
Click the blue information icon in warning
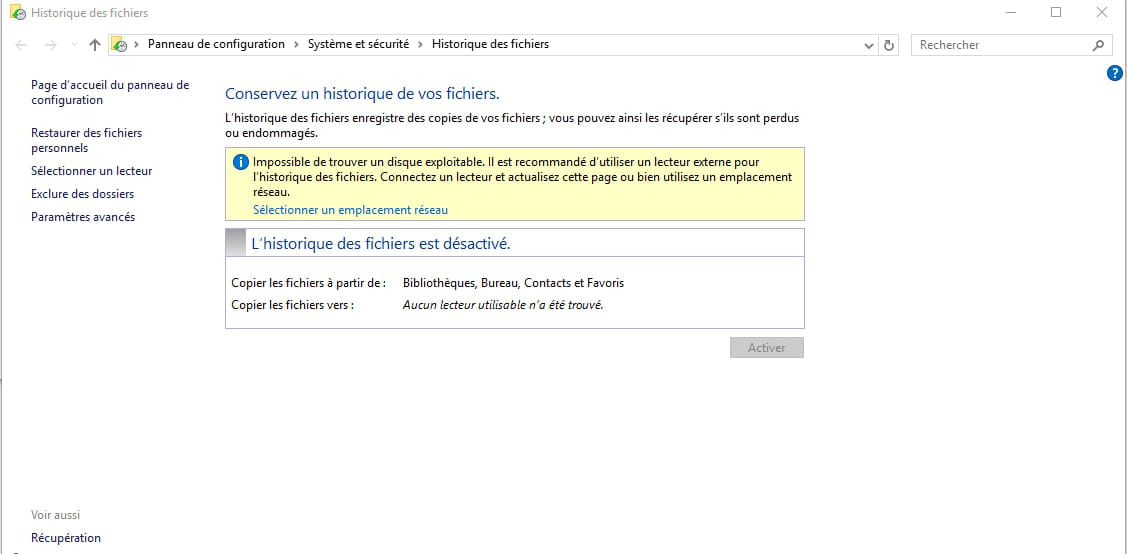point(241,162)
